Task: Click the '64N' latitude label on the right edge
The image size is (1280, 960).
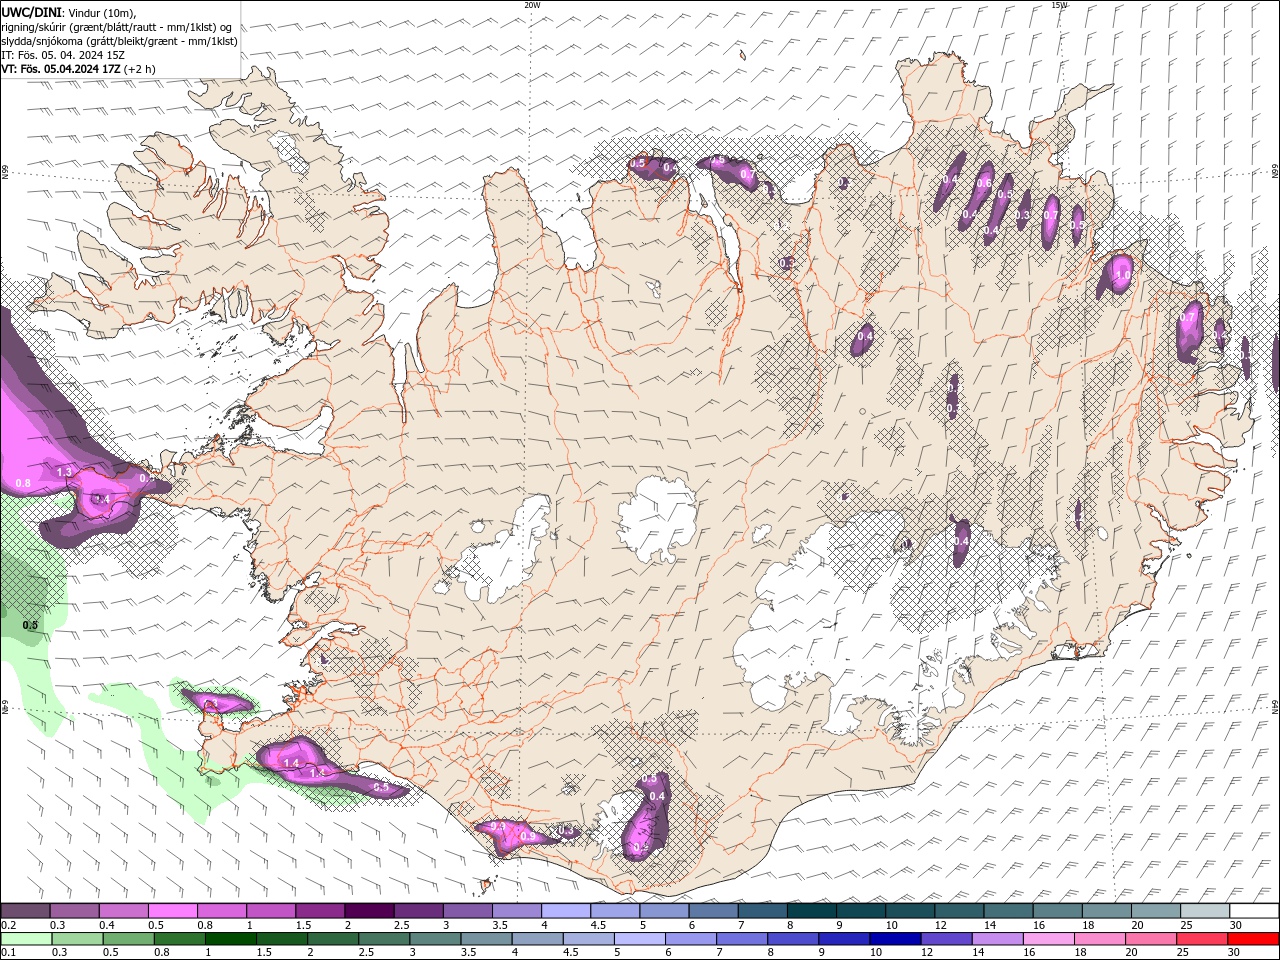Action: (1275, 706)
